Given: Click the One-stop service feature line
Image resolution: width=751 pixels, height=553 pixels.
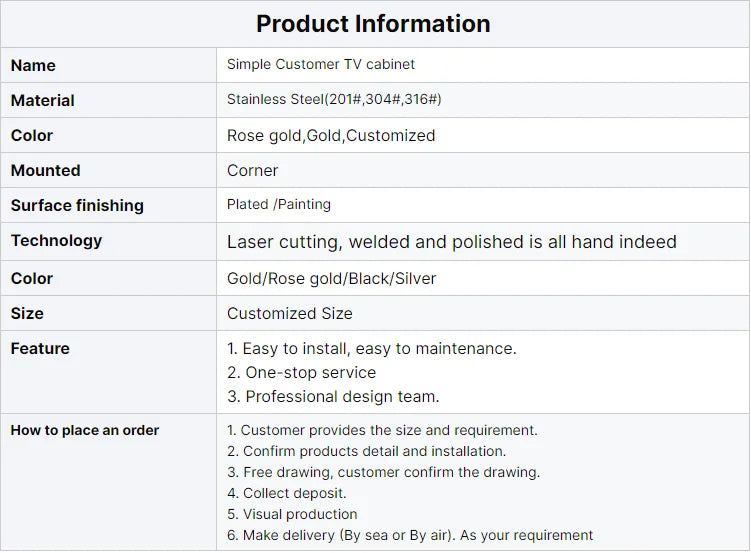Looking at the screenshot, I should click(x=301, y=372).
